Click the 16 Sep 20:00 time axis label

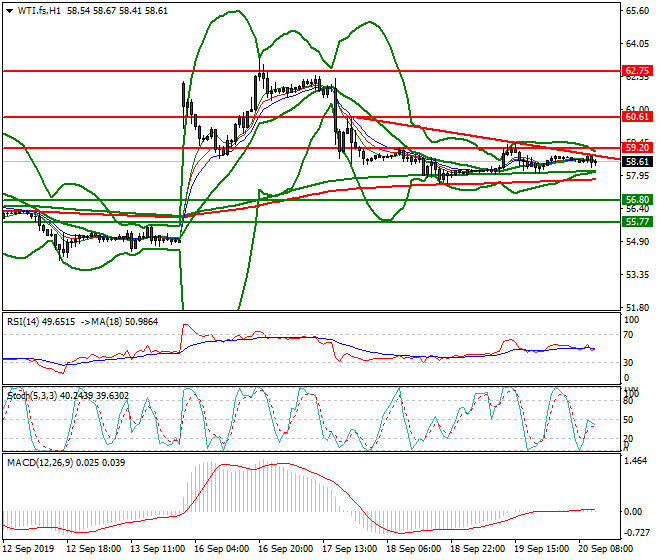tap(285, 549)
